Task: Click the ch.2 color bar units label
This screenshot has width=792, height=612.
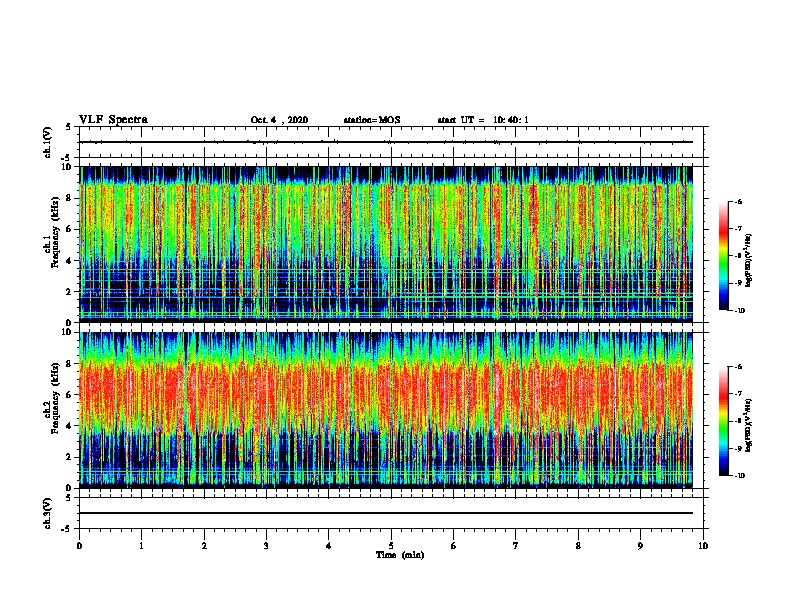Action: pos(748,426)
